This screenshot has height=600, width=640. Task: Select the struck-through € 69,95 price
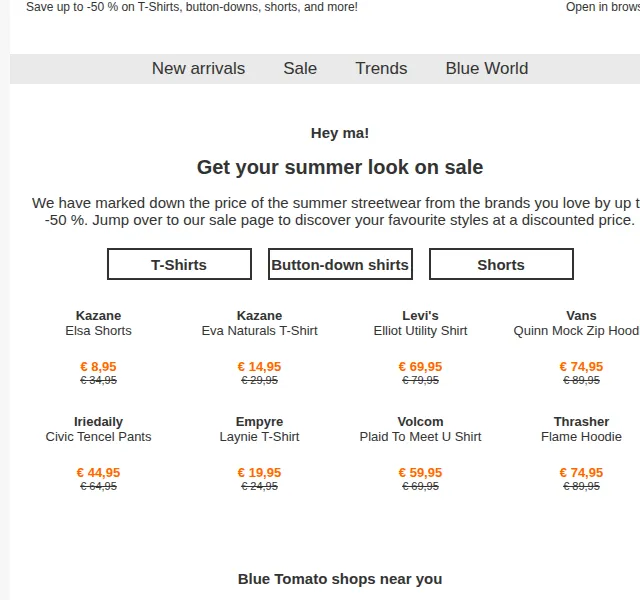(x=420, y=487)
